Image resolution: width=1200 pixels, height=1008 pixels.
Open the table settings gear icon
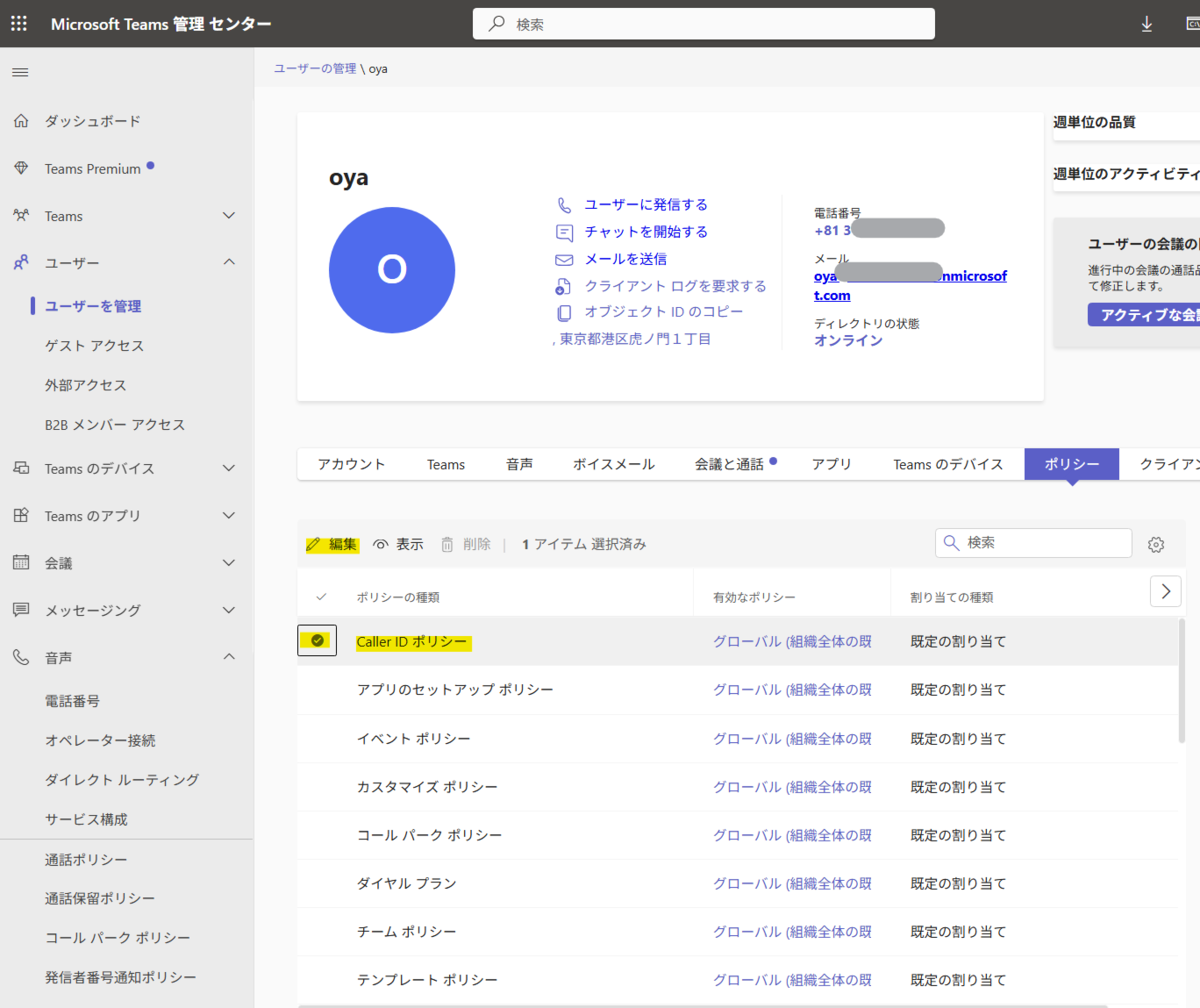(x=1156, y=545)
